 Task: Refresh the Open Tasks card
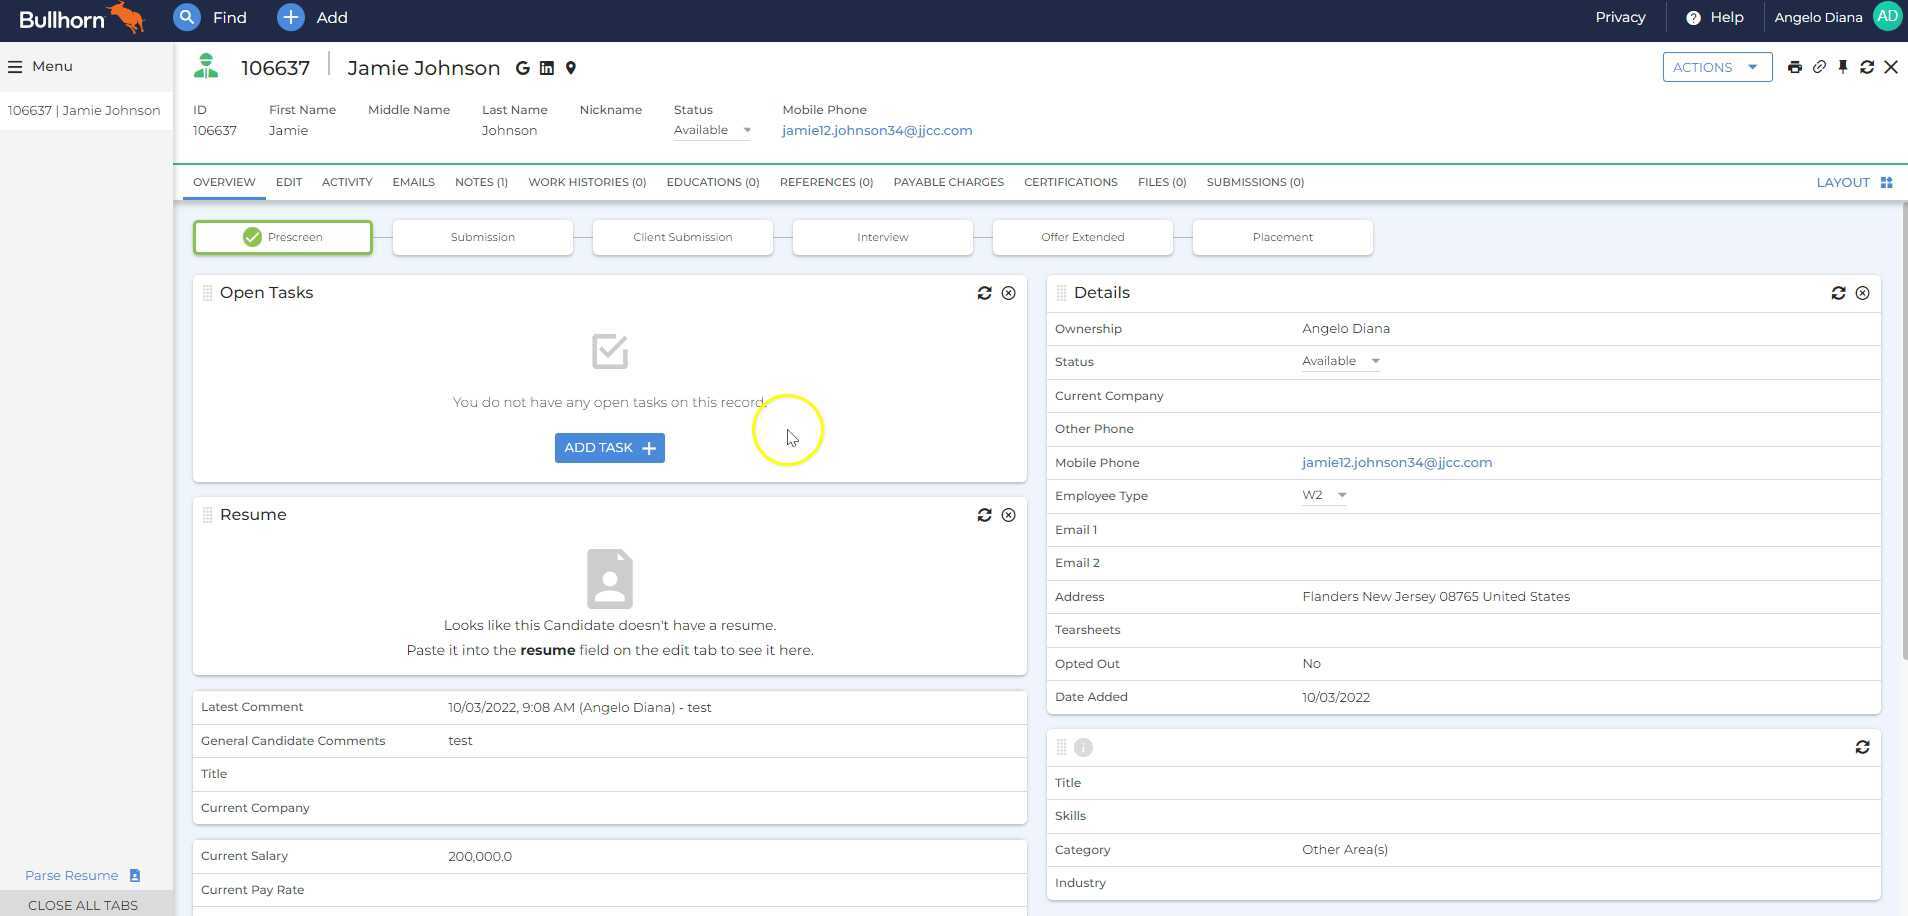(x=984, y=293)
